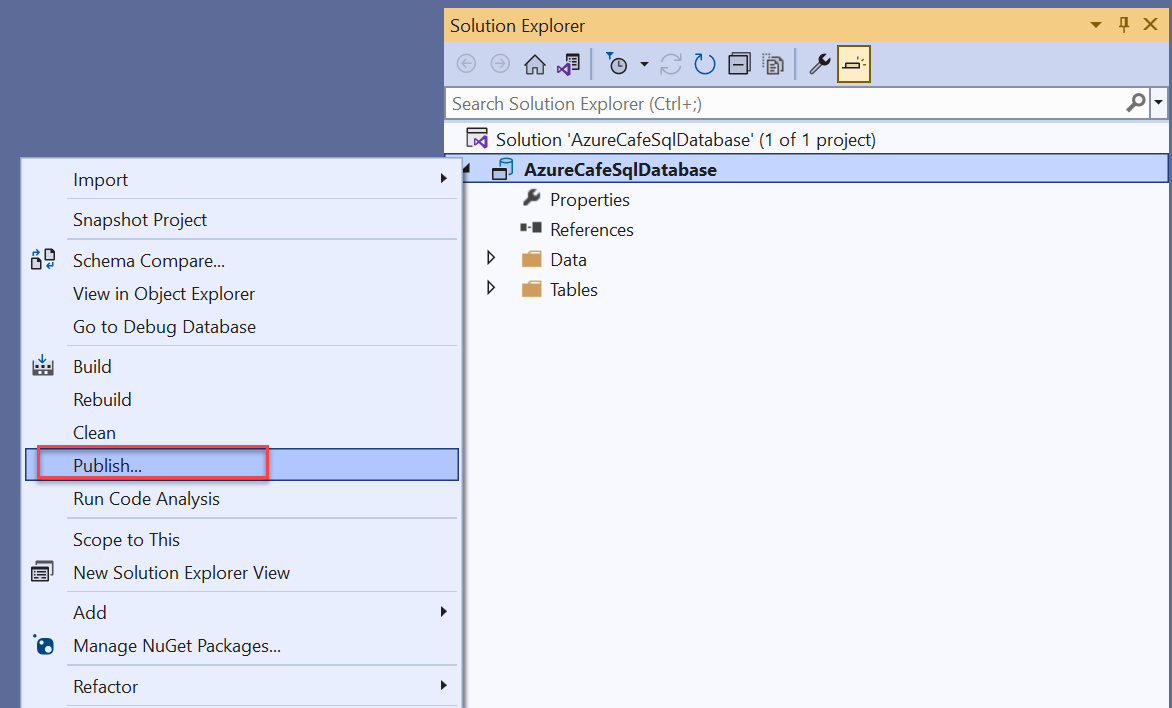The width and height of the screenshot is (1172, 708).
Task: Choose Build from context menu
Action: [x=241, y=366]
